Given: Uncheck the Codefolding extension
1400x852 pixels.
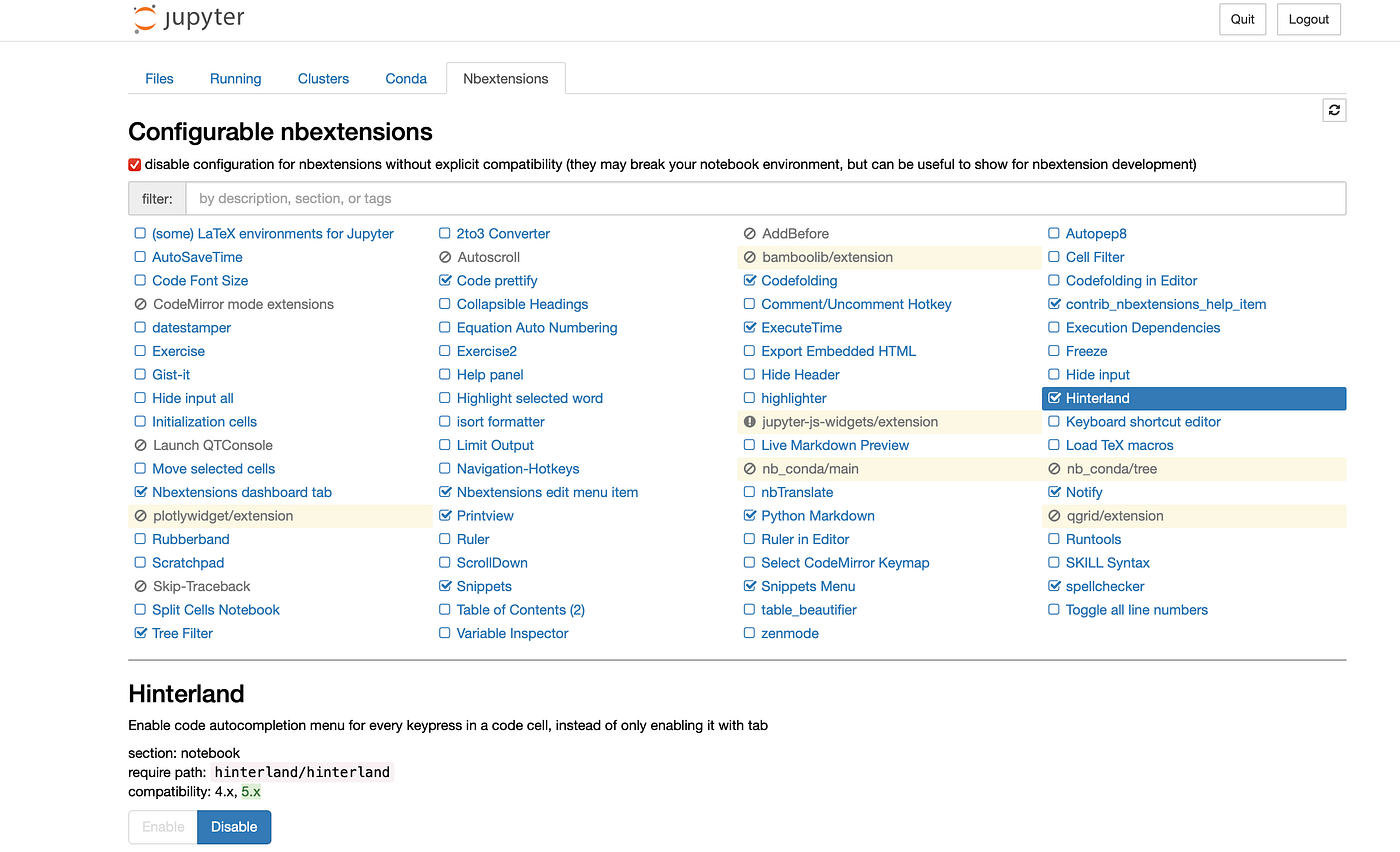Looking at the screenshot, I should click(750, 281).
